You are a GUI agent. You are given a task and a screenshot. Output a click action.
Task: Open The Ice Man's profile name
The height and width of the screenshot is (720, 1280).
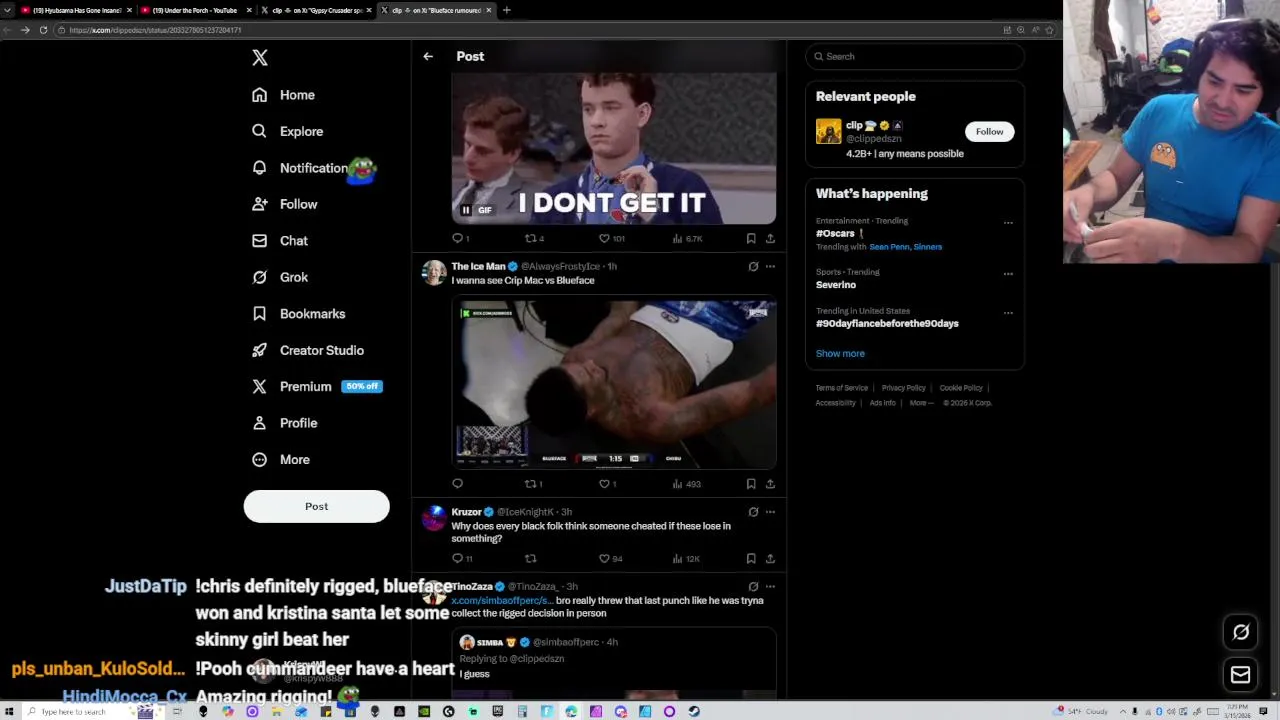478,266
